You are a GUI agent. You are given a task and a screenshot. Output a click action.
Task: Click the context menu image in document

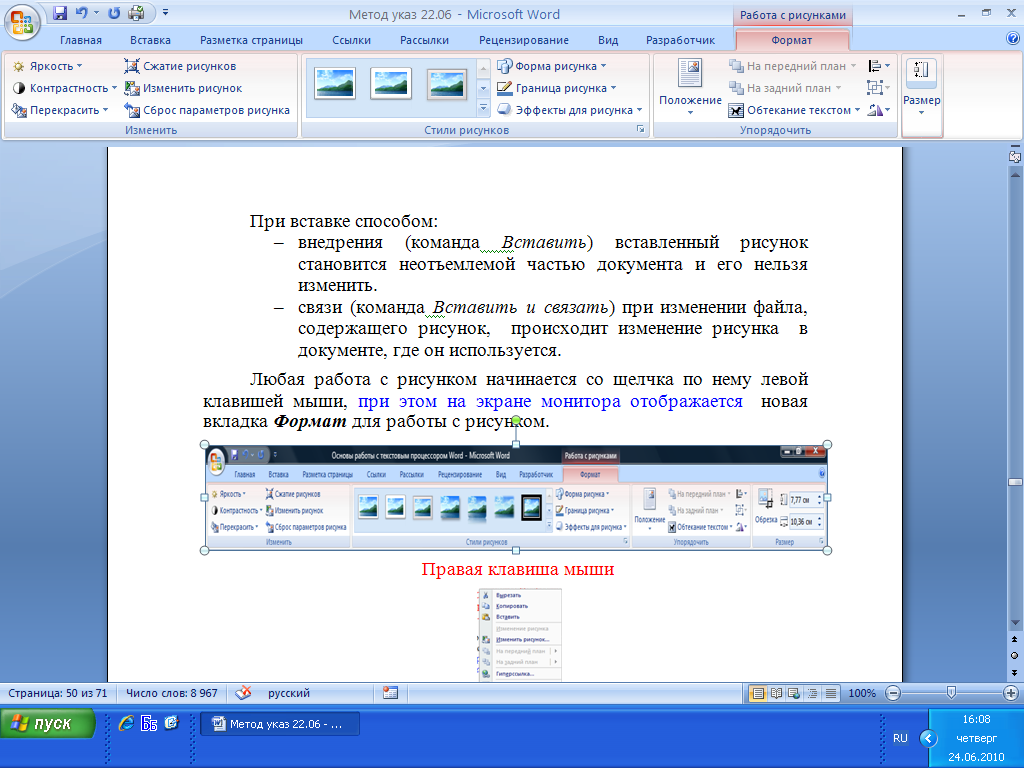click(x=520, y=635)
